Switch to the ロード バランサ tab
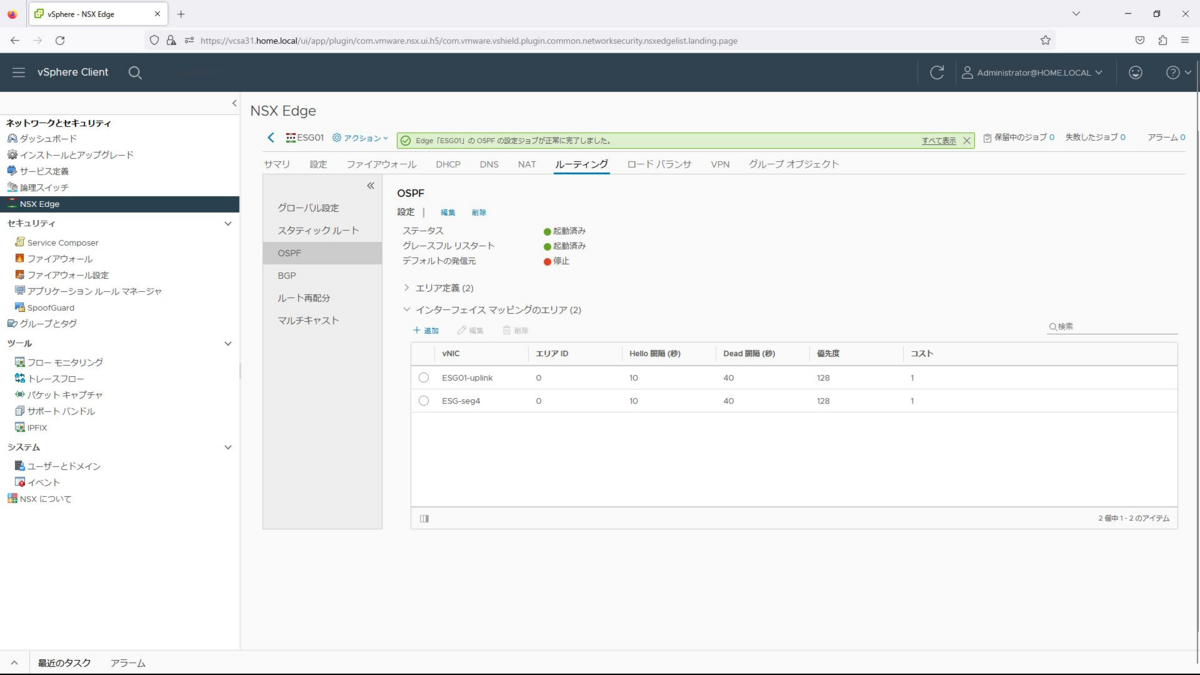The height and width of the screenshot is (675, 1200). 659,164
